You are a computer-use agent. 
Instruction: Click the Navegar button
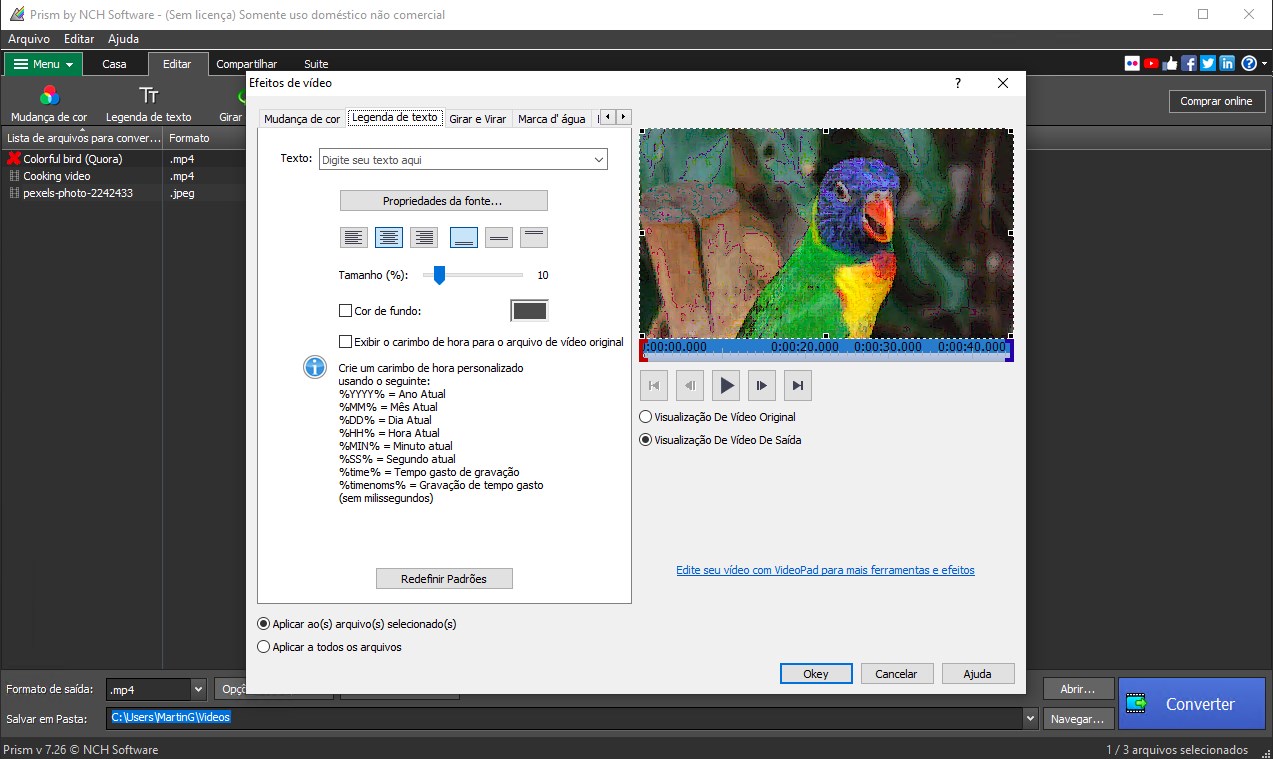(1077, 718)
